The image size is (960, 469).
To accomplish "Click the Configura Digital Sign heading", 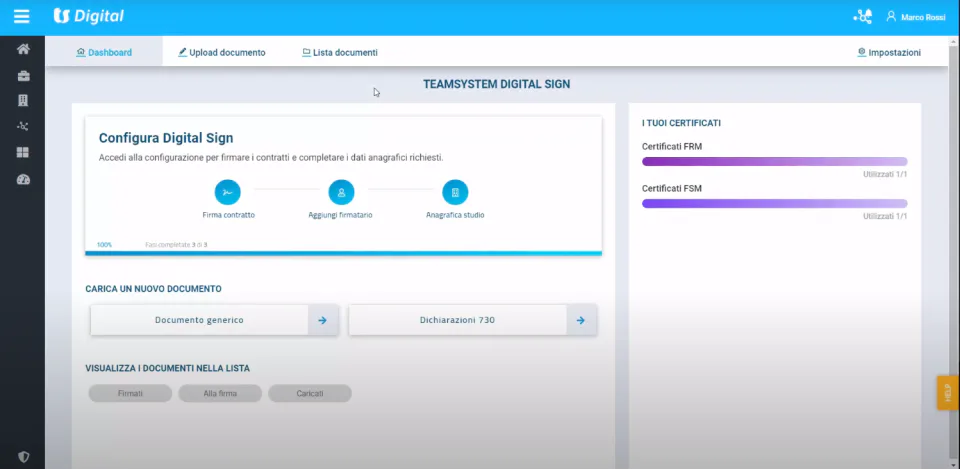I will 166,138.
